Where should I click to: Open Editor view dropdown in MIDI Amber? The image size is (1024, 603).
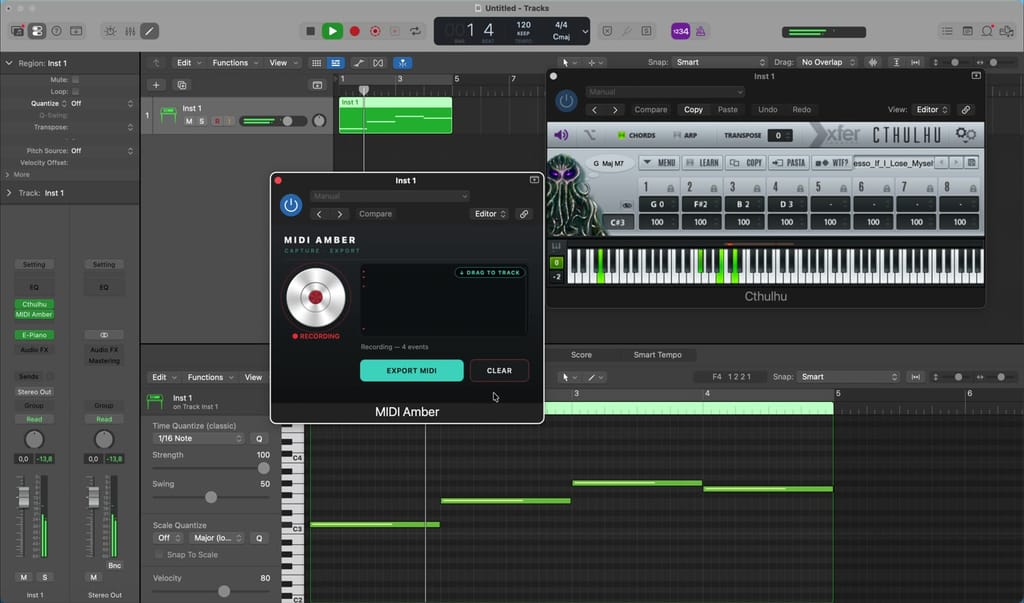[490, 214]
